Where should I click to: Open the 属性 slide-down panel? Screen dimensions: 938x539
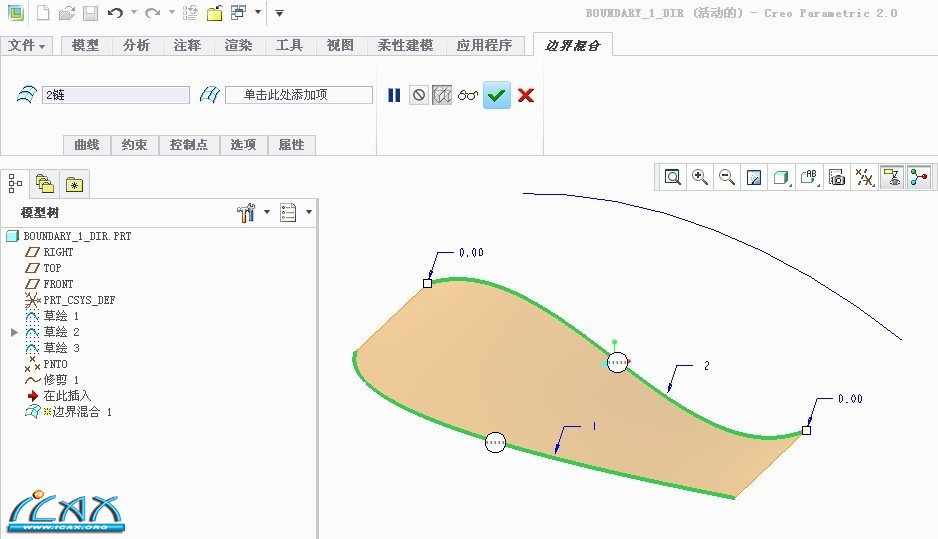(x=291, y=145)
